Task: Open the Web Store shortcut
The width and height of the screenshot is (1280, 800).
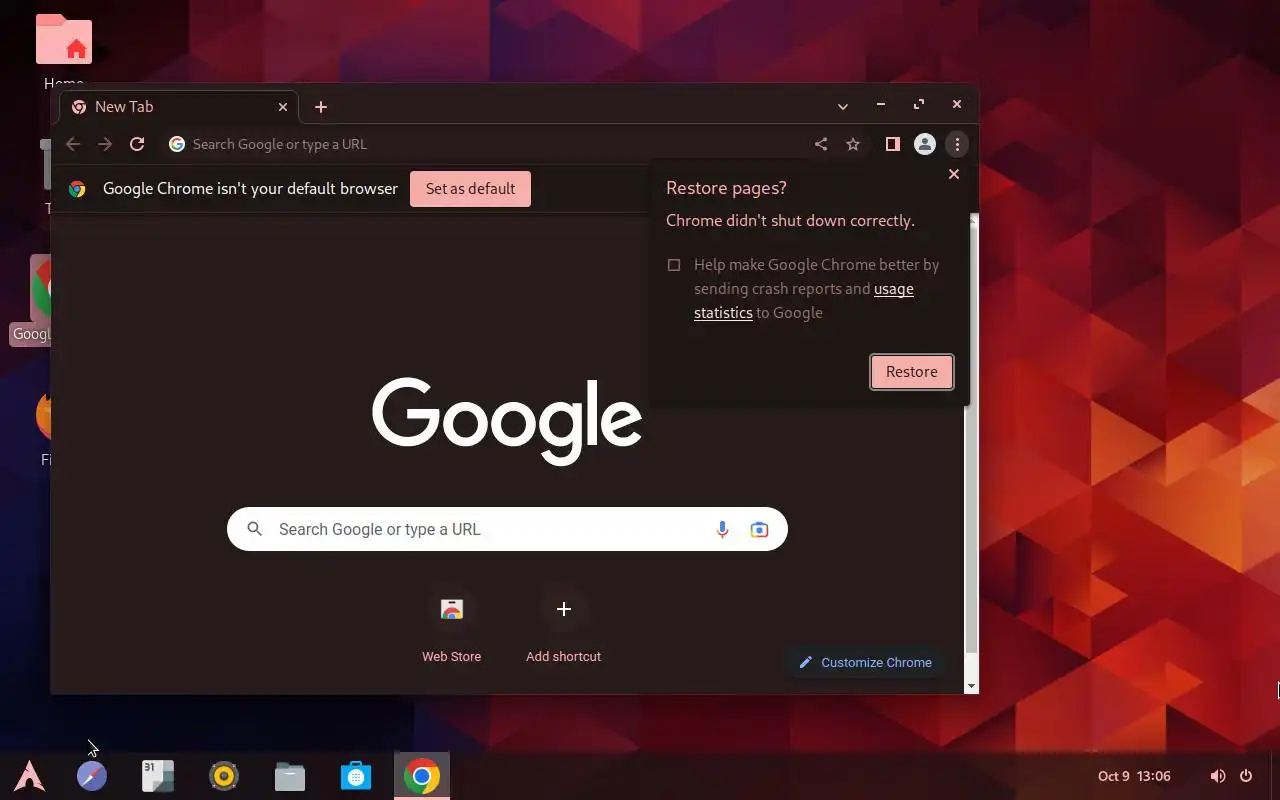Action: click(x=452, y=626)
